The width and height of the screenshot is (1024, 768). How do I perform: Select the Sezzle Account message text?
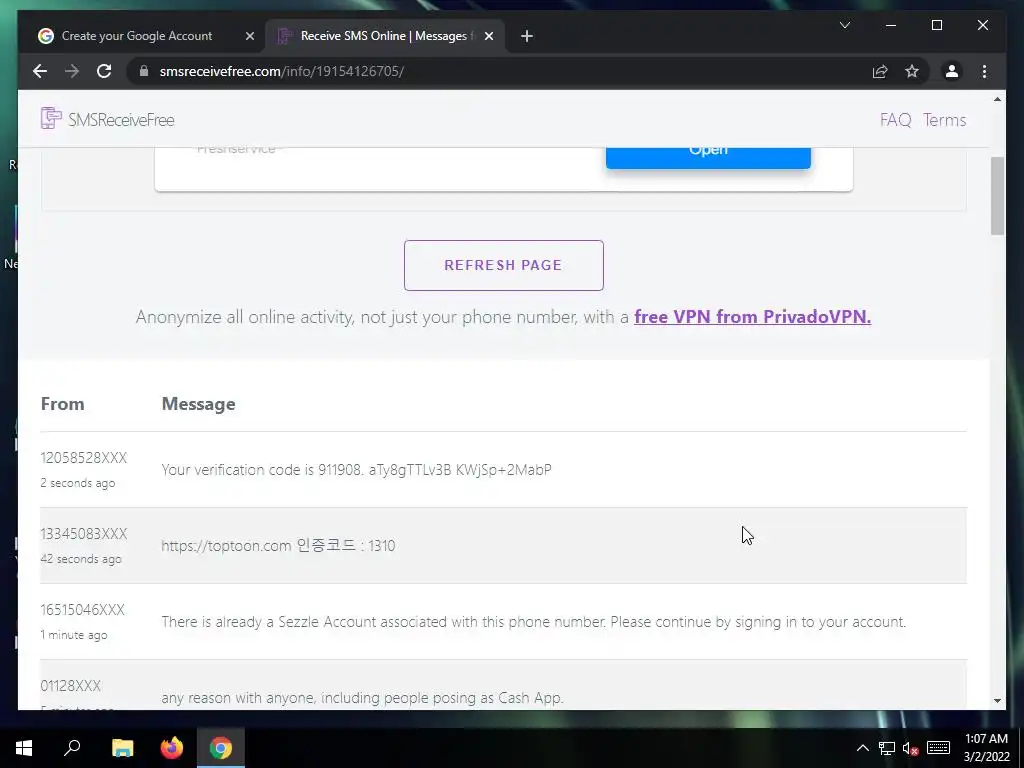534,622
